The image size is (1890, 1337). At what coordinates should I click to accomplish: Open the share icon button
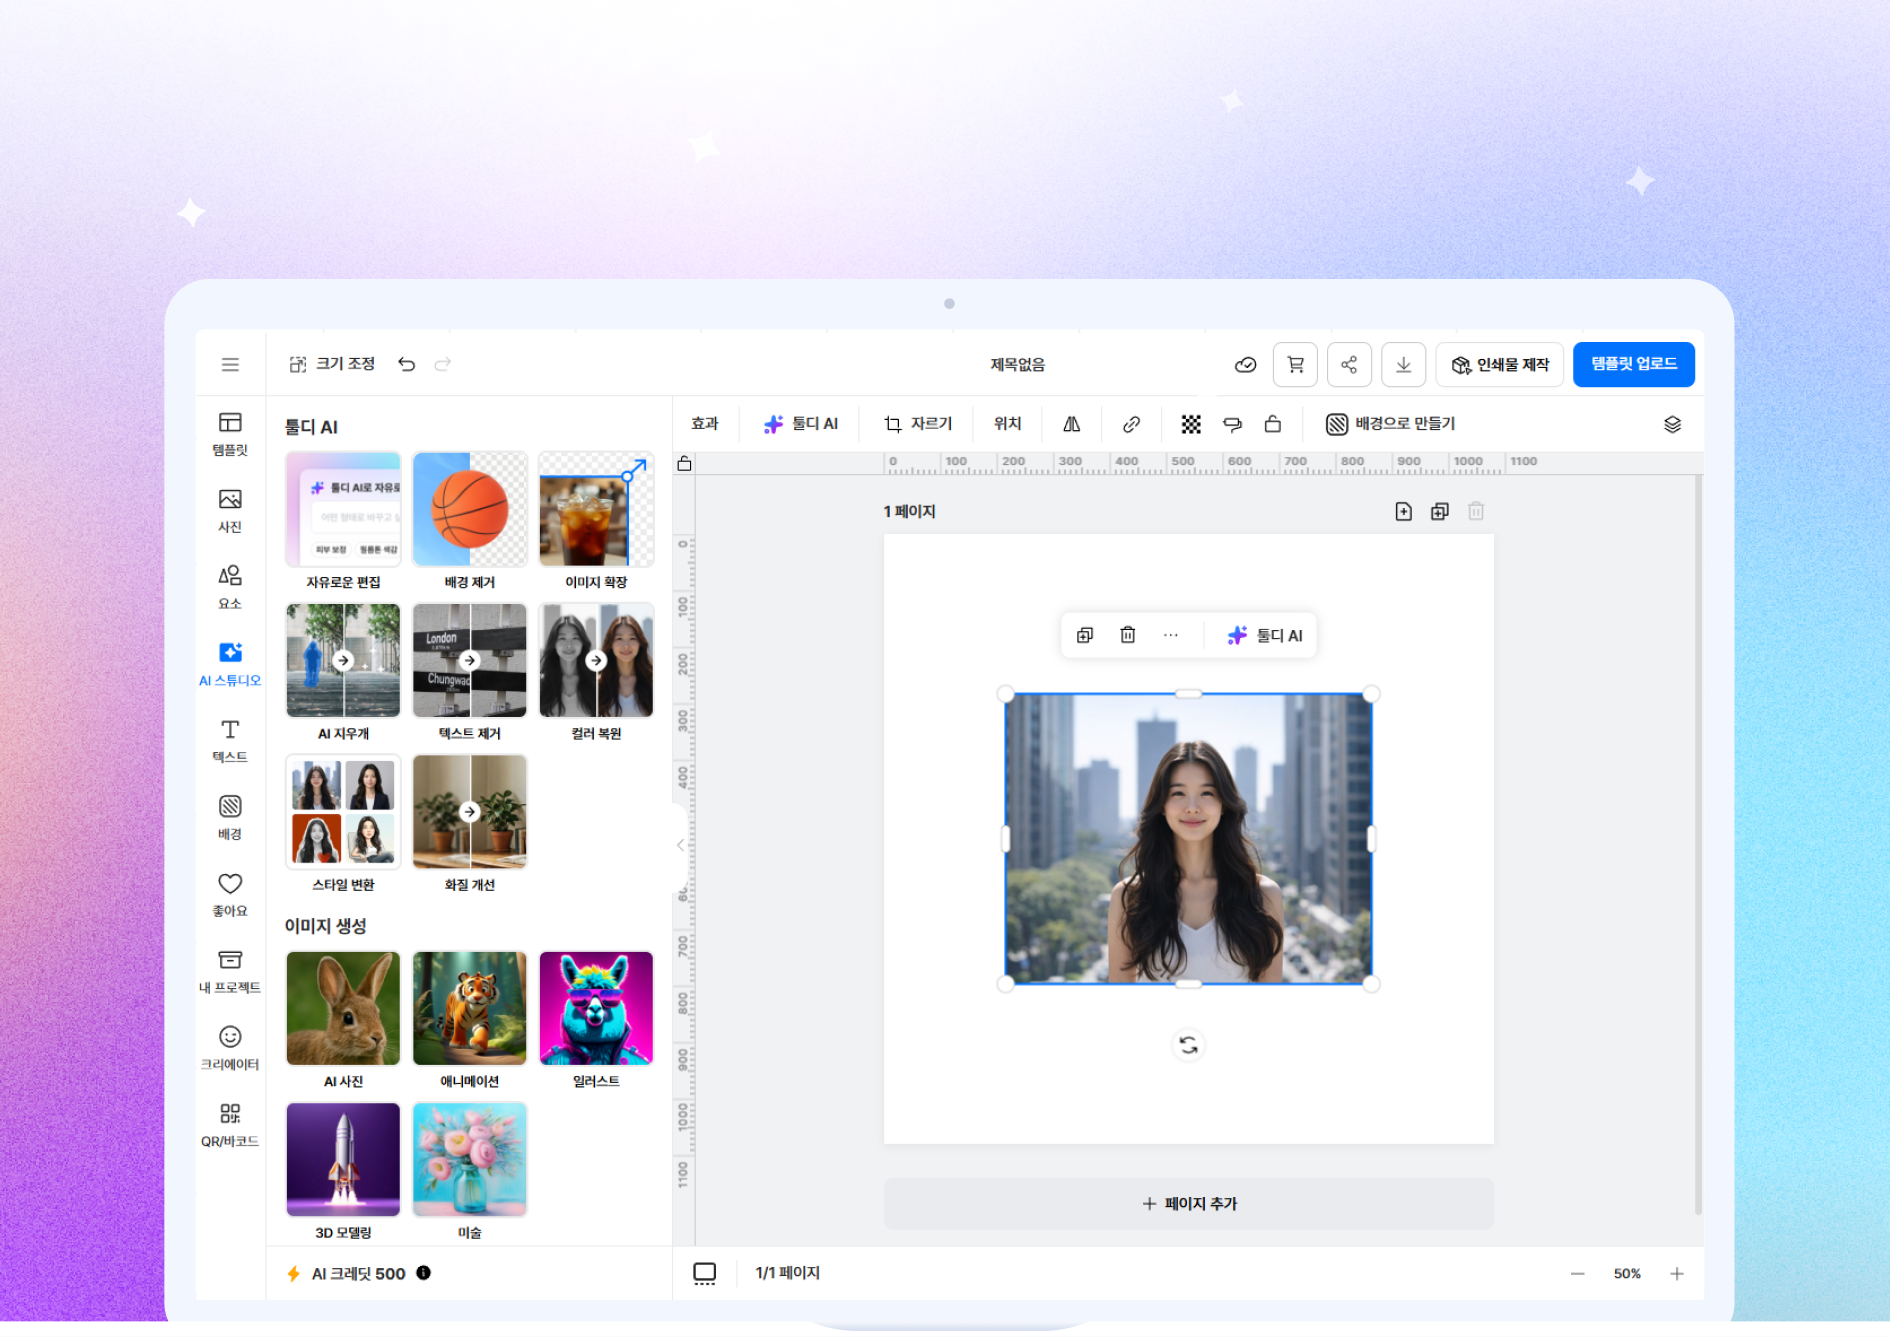1349,365
